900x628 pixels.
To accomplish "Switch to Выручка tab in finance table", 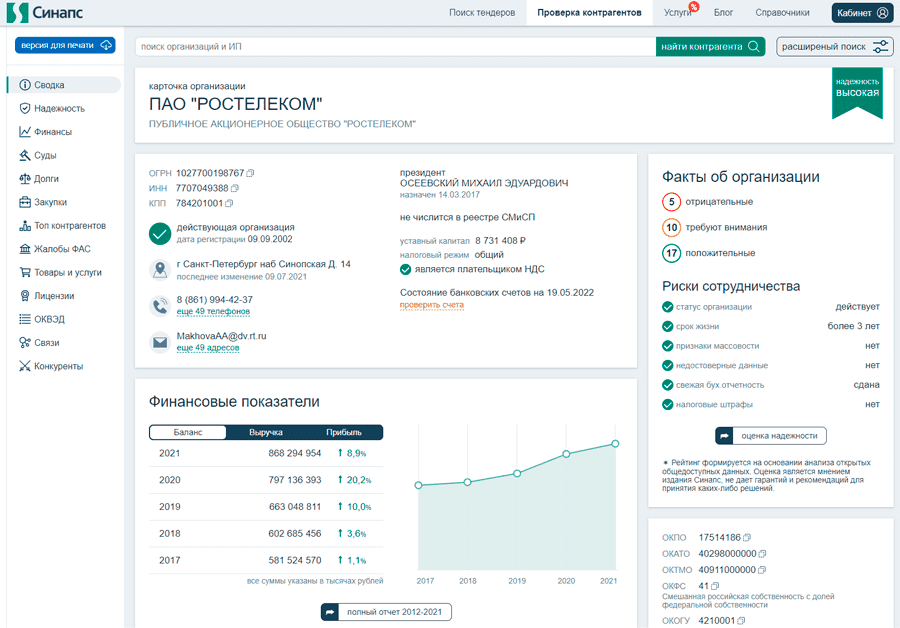I will 266,432.
